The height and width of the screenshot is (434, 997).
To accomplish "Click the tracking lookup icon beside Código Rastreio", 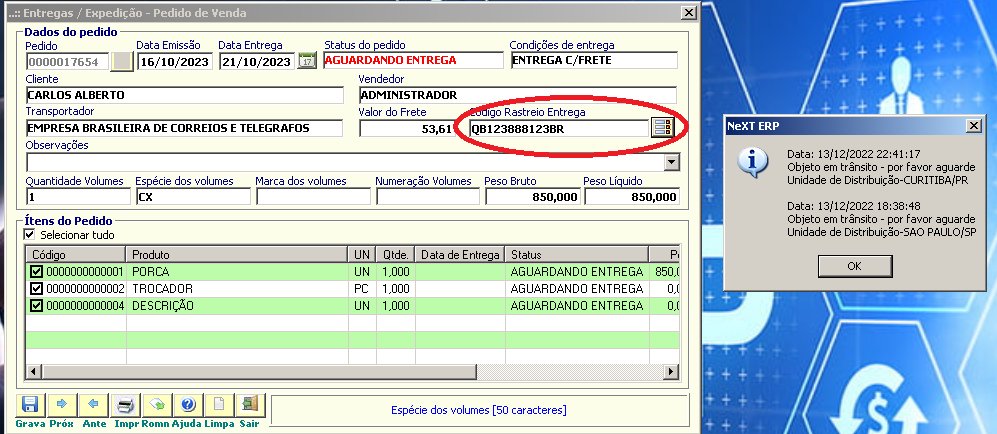I will 663,128.
